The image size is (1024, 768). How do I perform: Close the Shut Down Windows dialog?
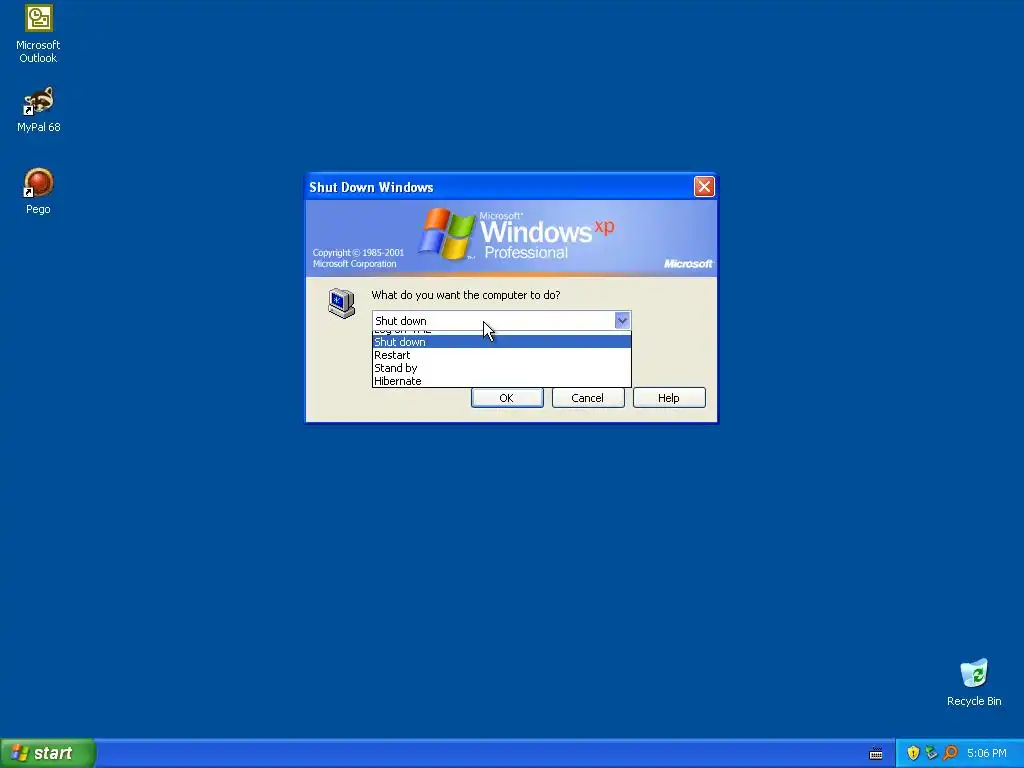point(704,187)
